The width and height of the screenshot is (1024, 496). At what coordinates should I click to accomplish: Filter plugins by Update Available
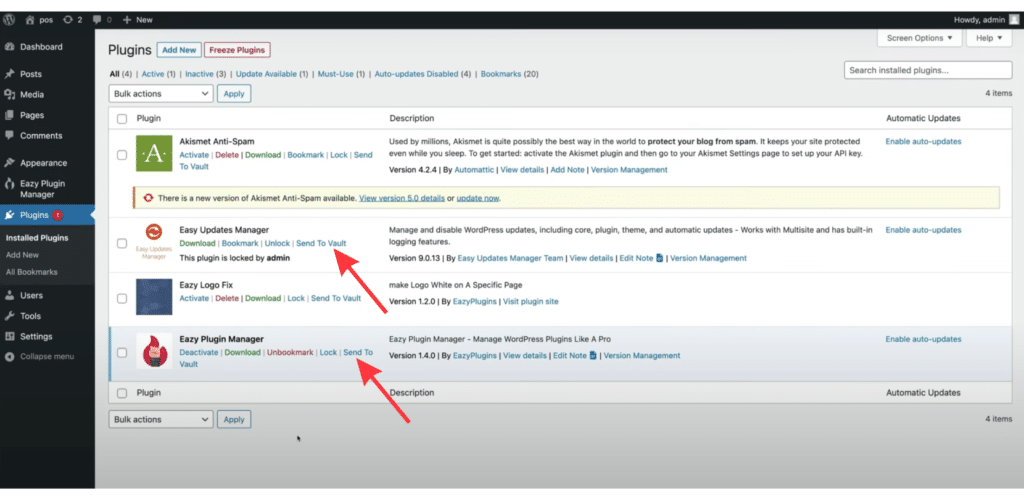point(266,74)
